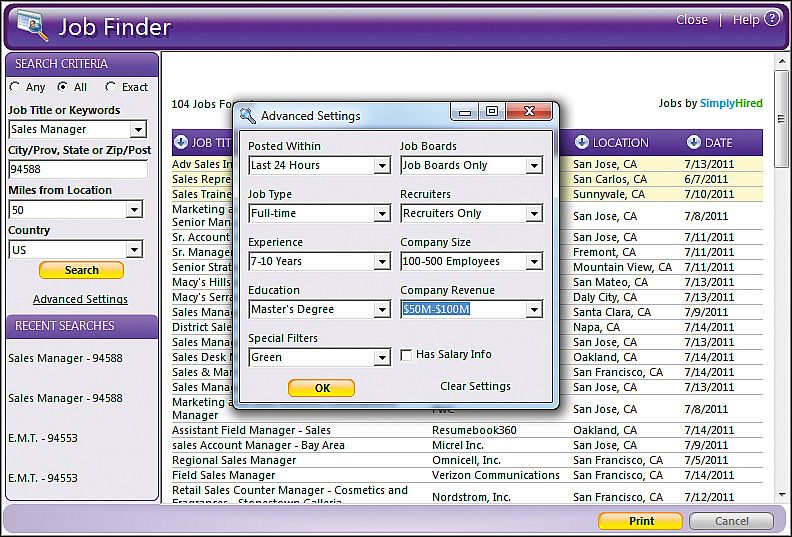Click Resumebook360 company cell

point(474,430)
